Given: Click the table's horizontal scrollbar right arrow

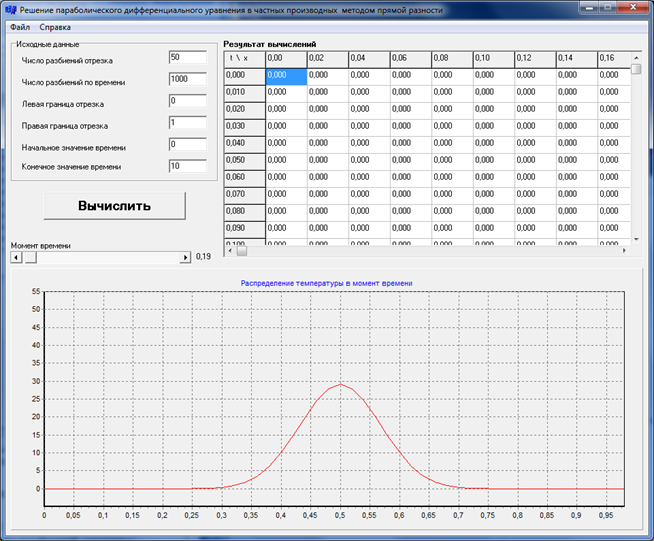Looking at the screenshot, I should click(624, 250).
